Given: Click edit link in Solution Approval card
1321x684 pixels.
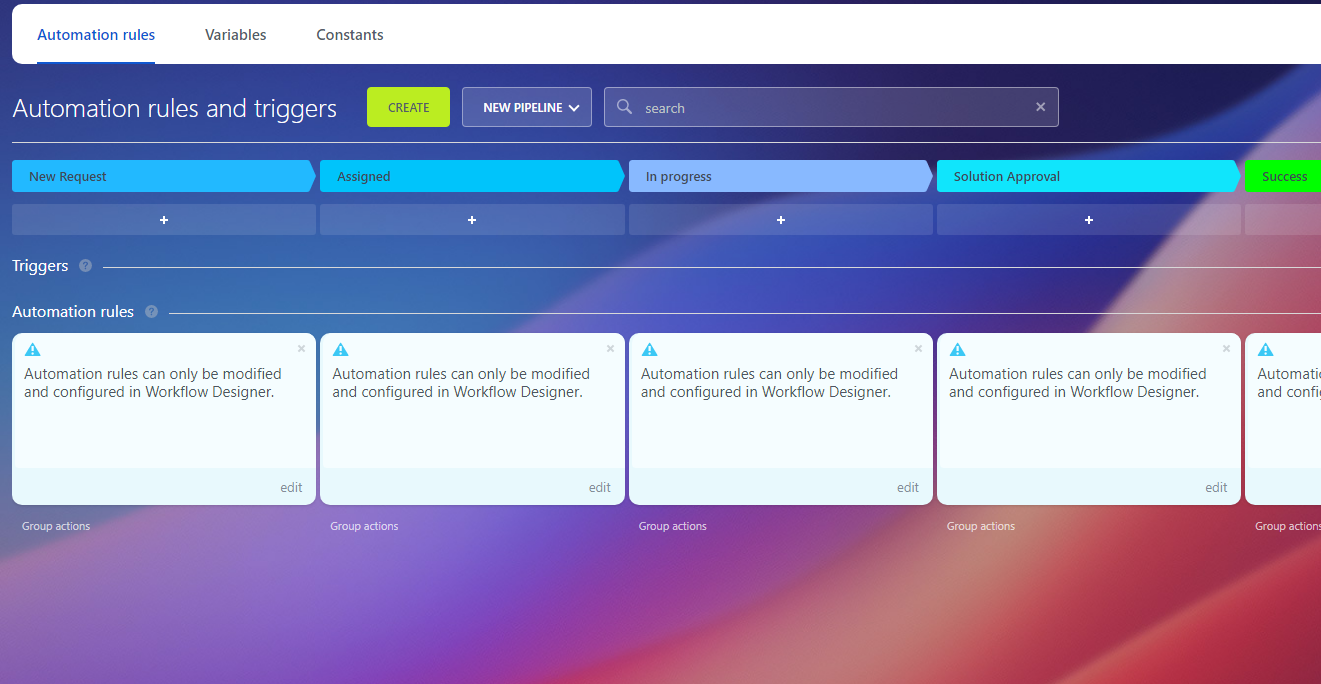Looking at the screenshot, I should 1216,488.
